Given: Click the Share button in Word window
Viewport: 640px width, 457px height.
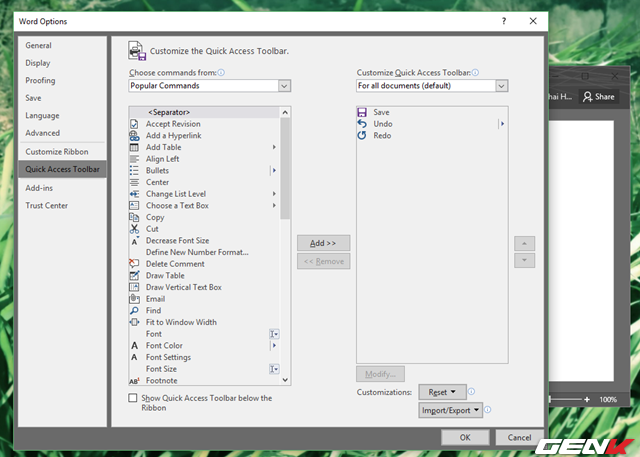Looking at the screenshot, I should pos(599,97).
